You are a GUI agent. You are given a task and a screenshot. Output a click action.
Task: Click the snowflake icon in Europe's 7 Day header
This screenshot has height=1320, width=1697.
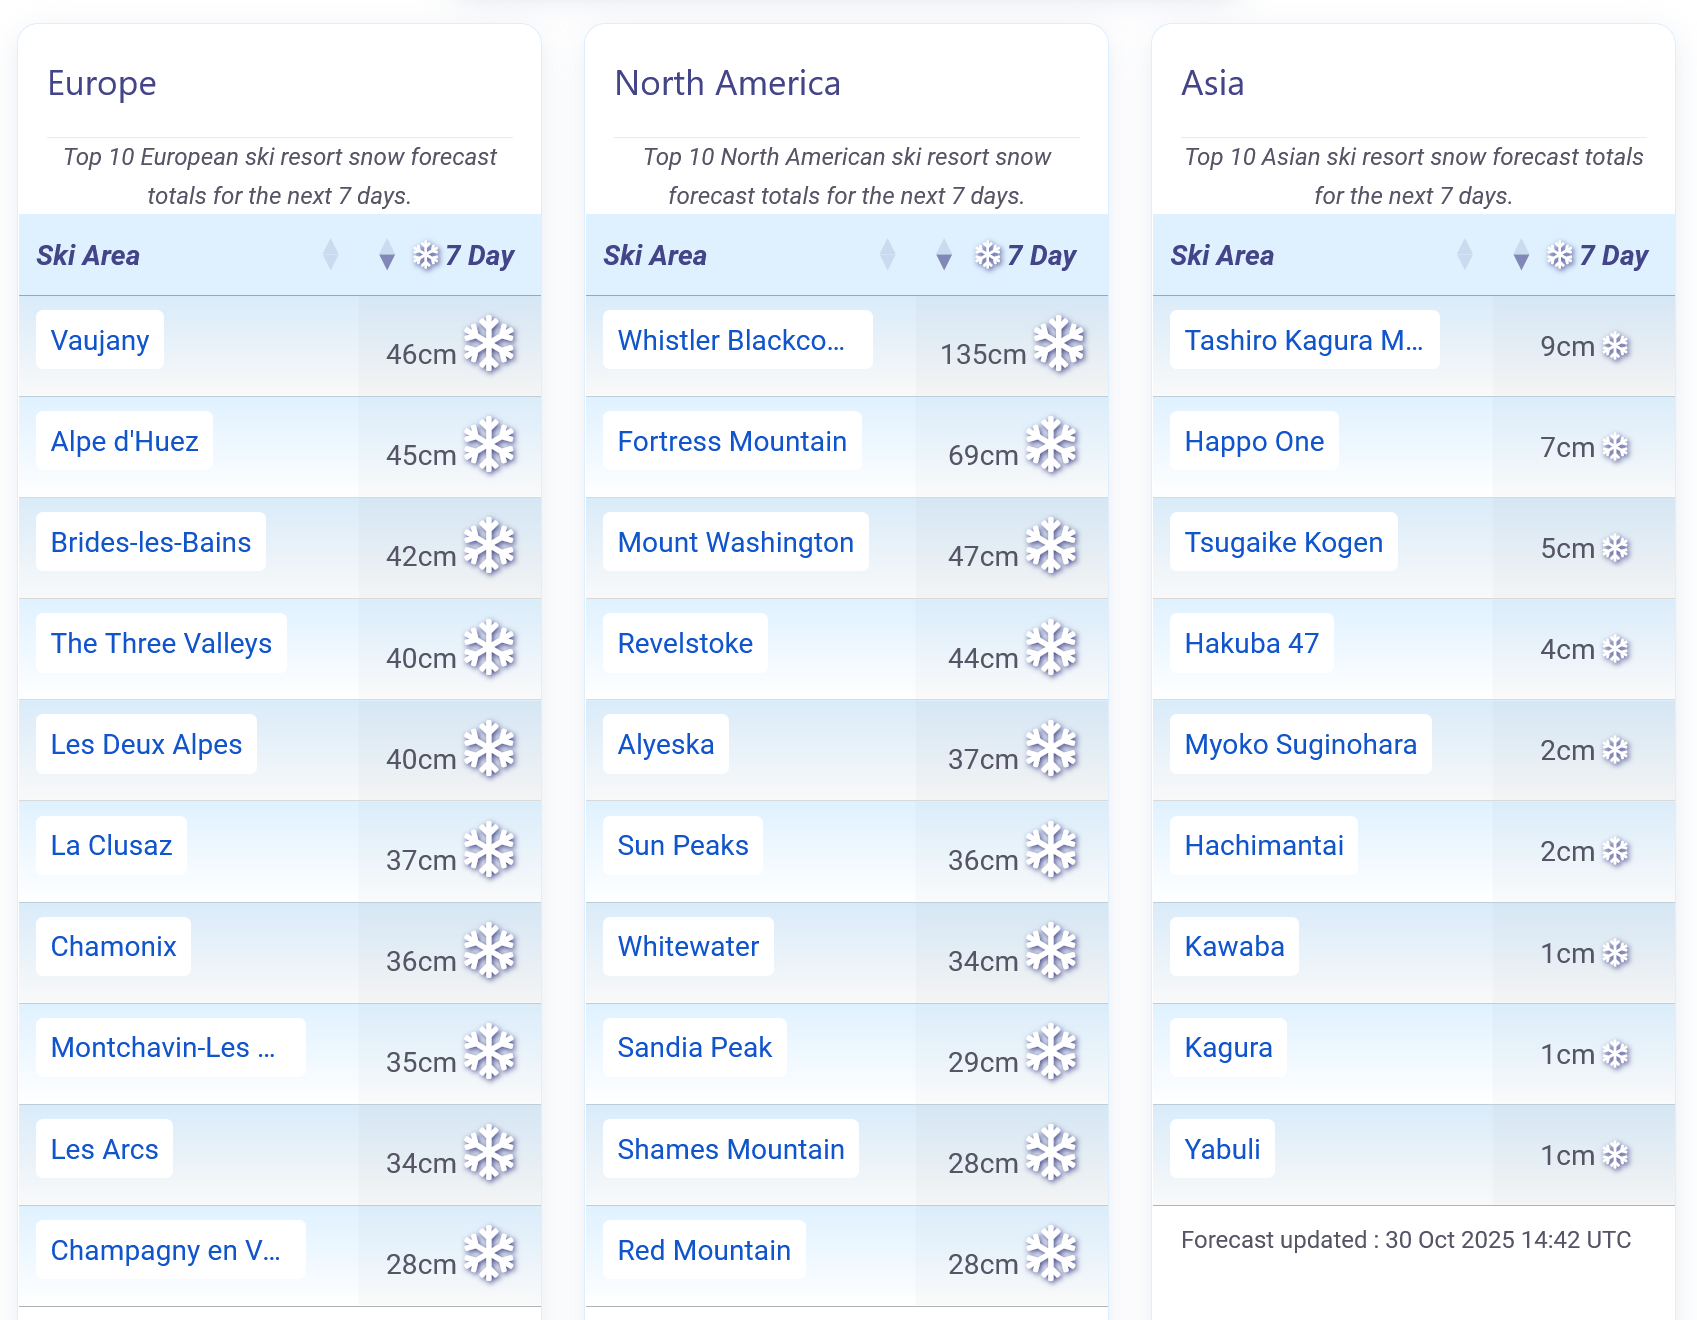427,256
